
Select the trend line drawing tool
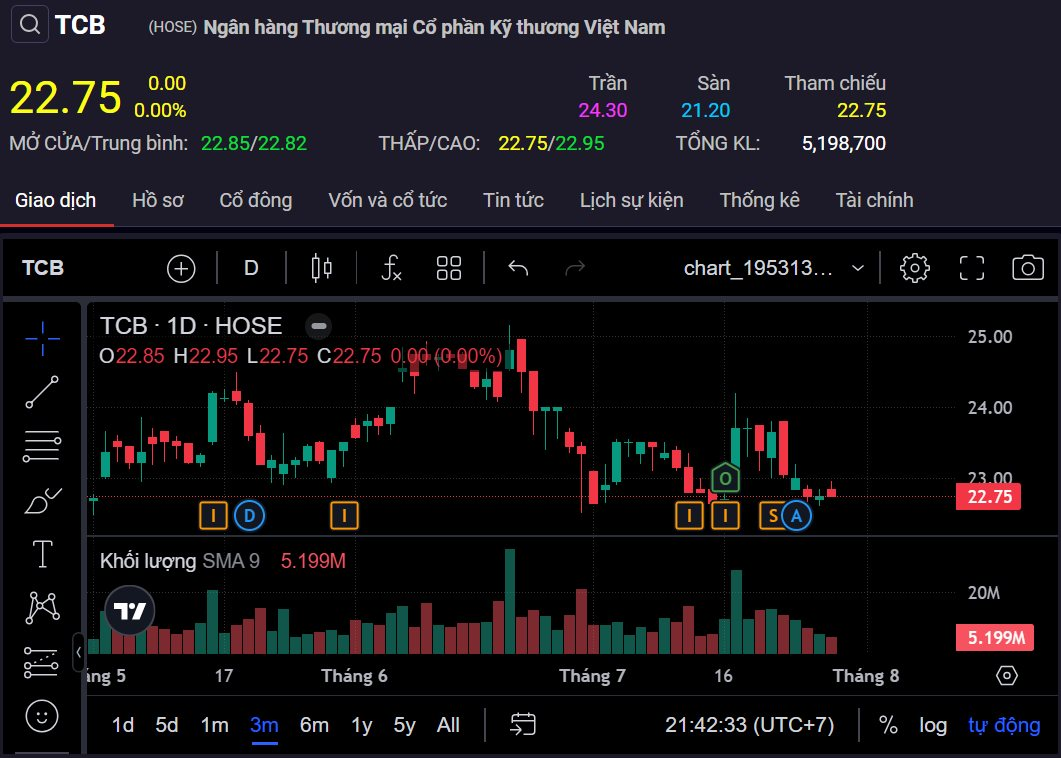coord(42,392)
